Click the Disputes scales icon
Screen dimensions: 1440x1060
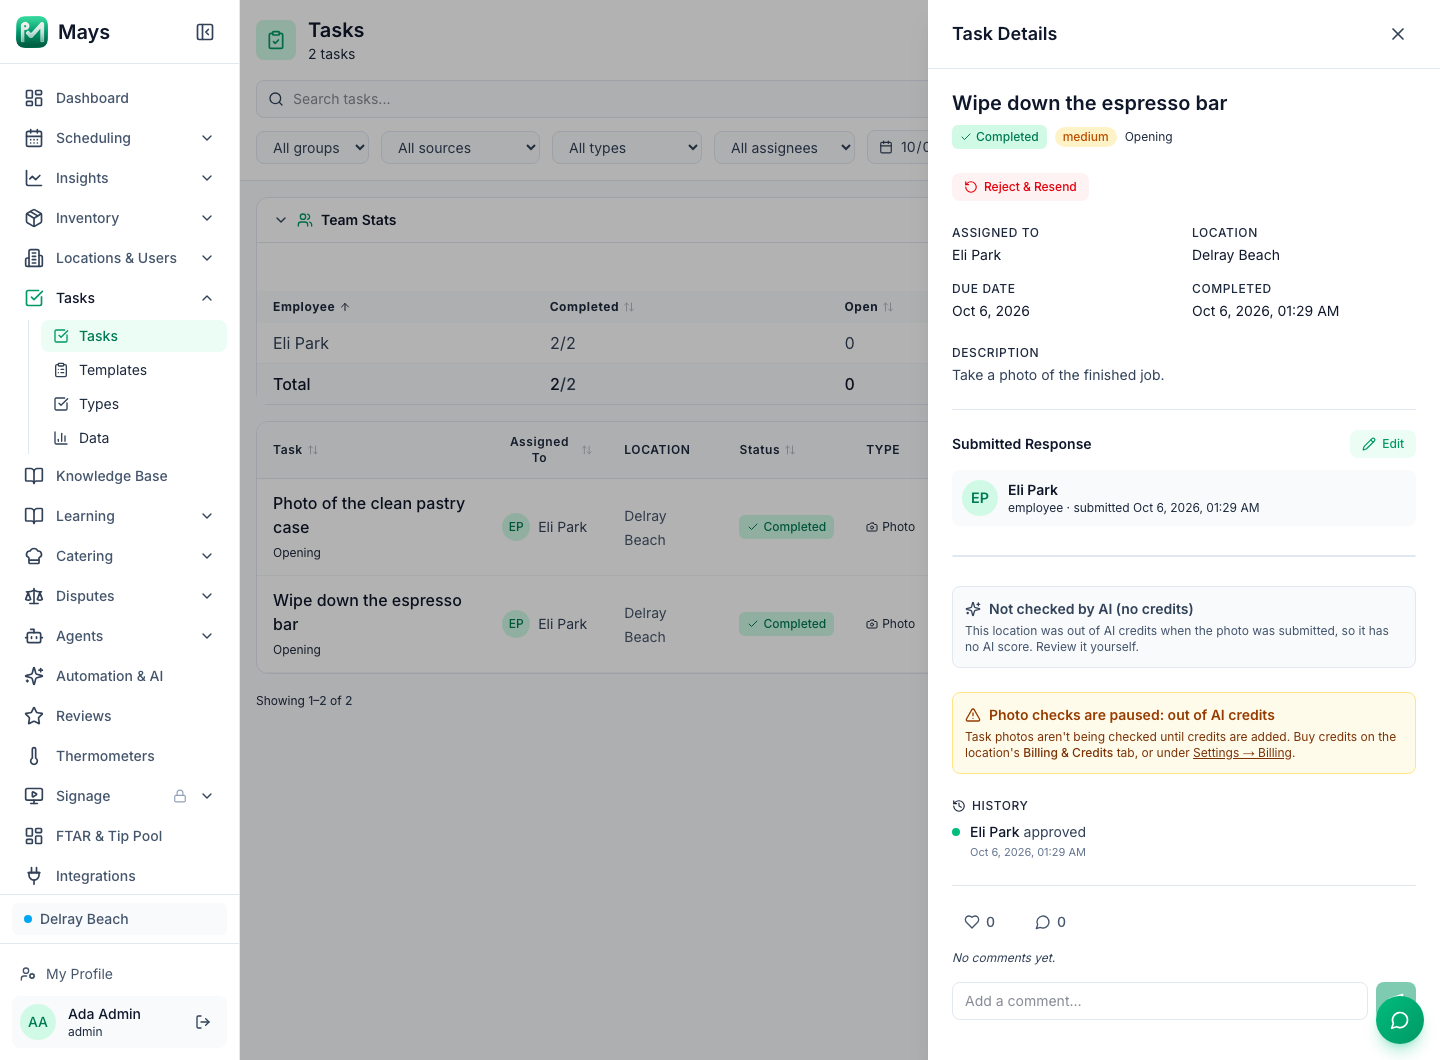[34, 596]
